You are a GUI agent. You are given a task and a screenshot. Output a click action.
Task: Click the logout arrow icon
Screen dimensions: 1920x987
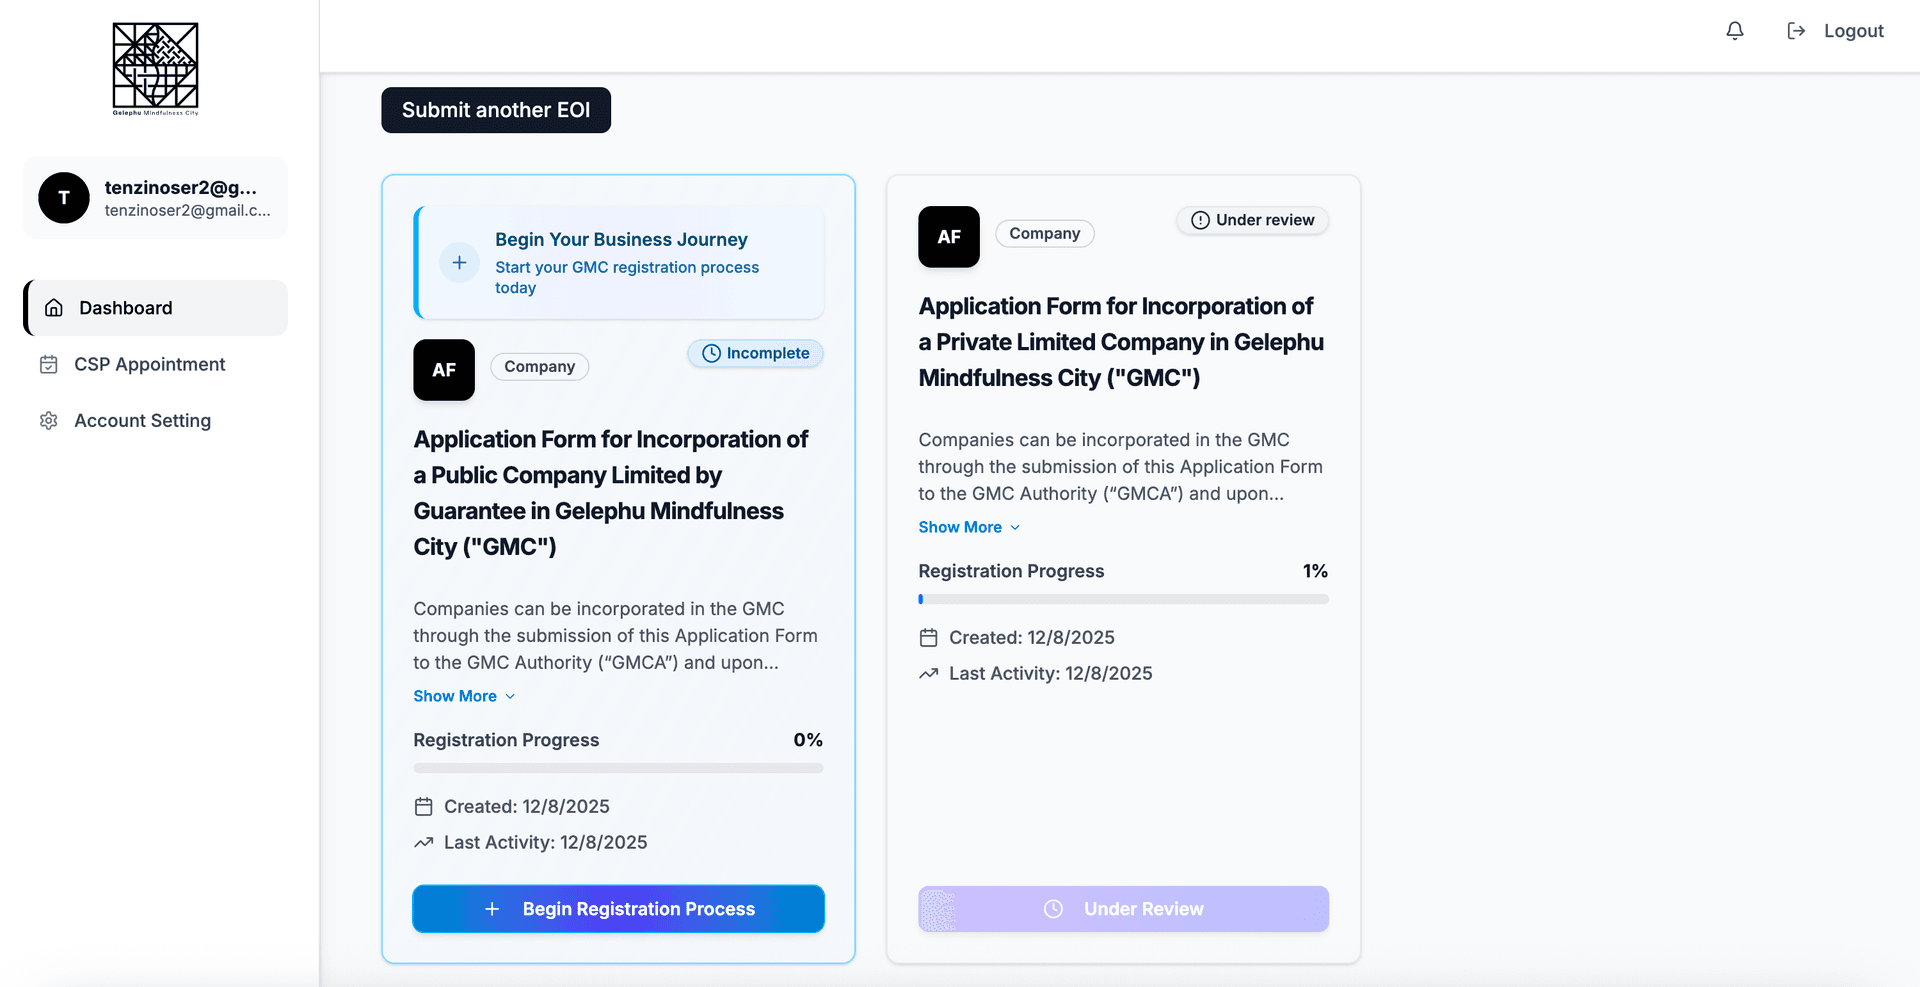(1795, 30)
